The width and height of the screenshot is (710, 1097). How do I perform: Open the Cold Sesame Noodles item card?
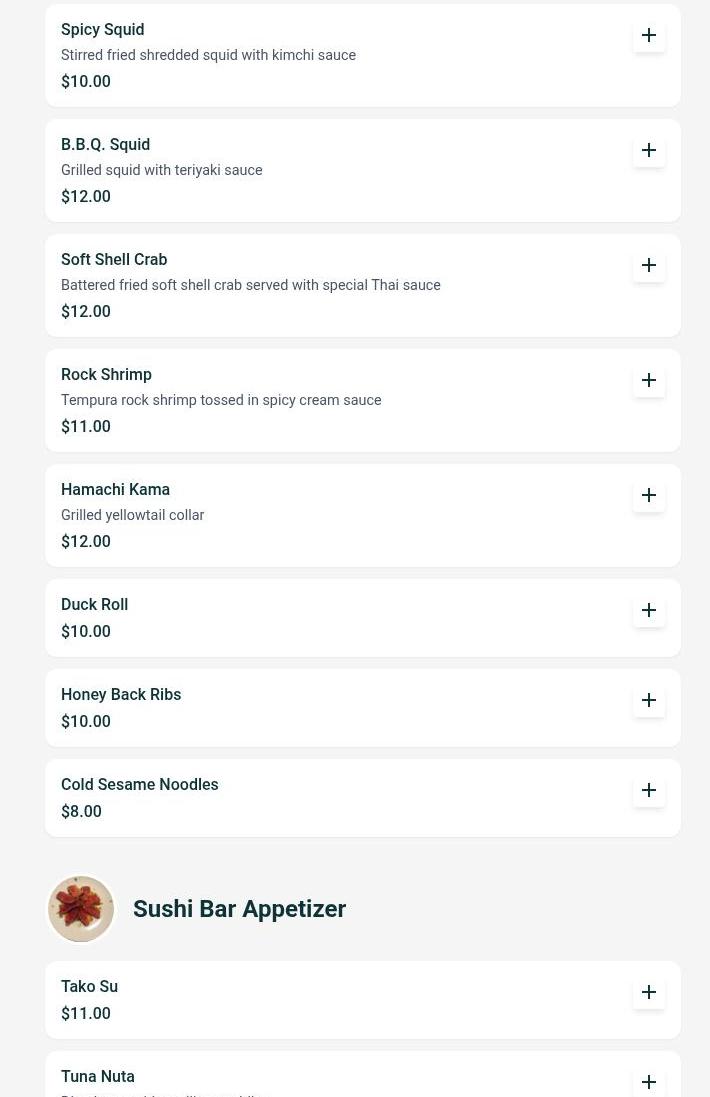tap(362, 798)
